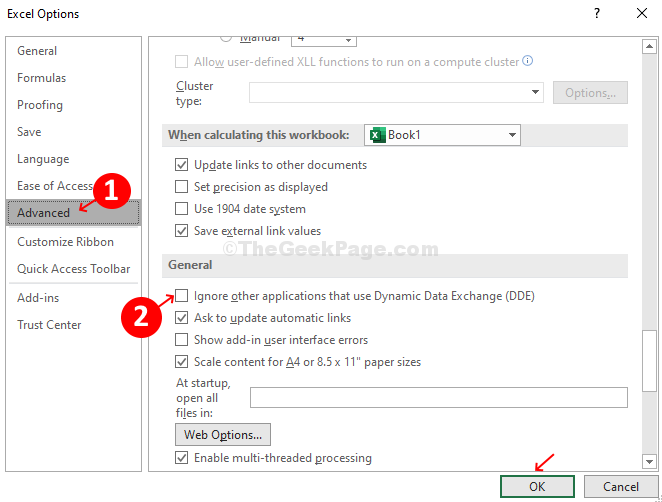Click the Excel icon in workbook dropdown

click(377, 135)
